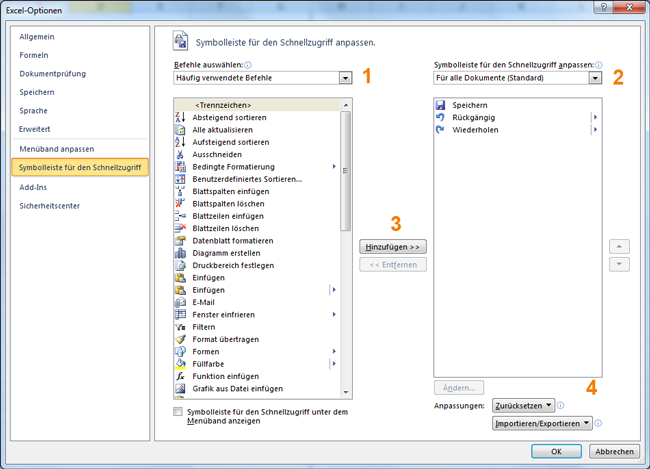Click the Füllfarbe paint bucket icon

coord(180,364)
